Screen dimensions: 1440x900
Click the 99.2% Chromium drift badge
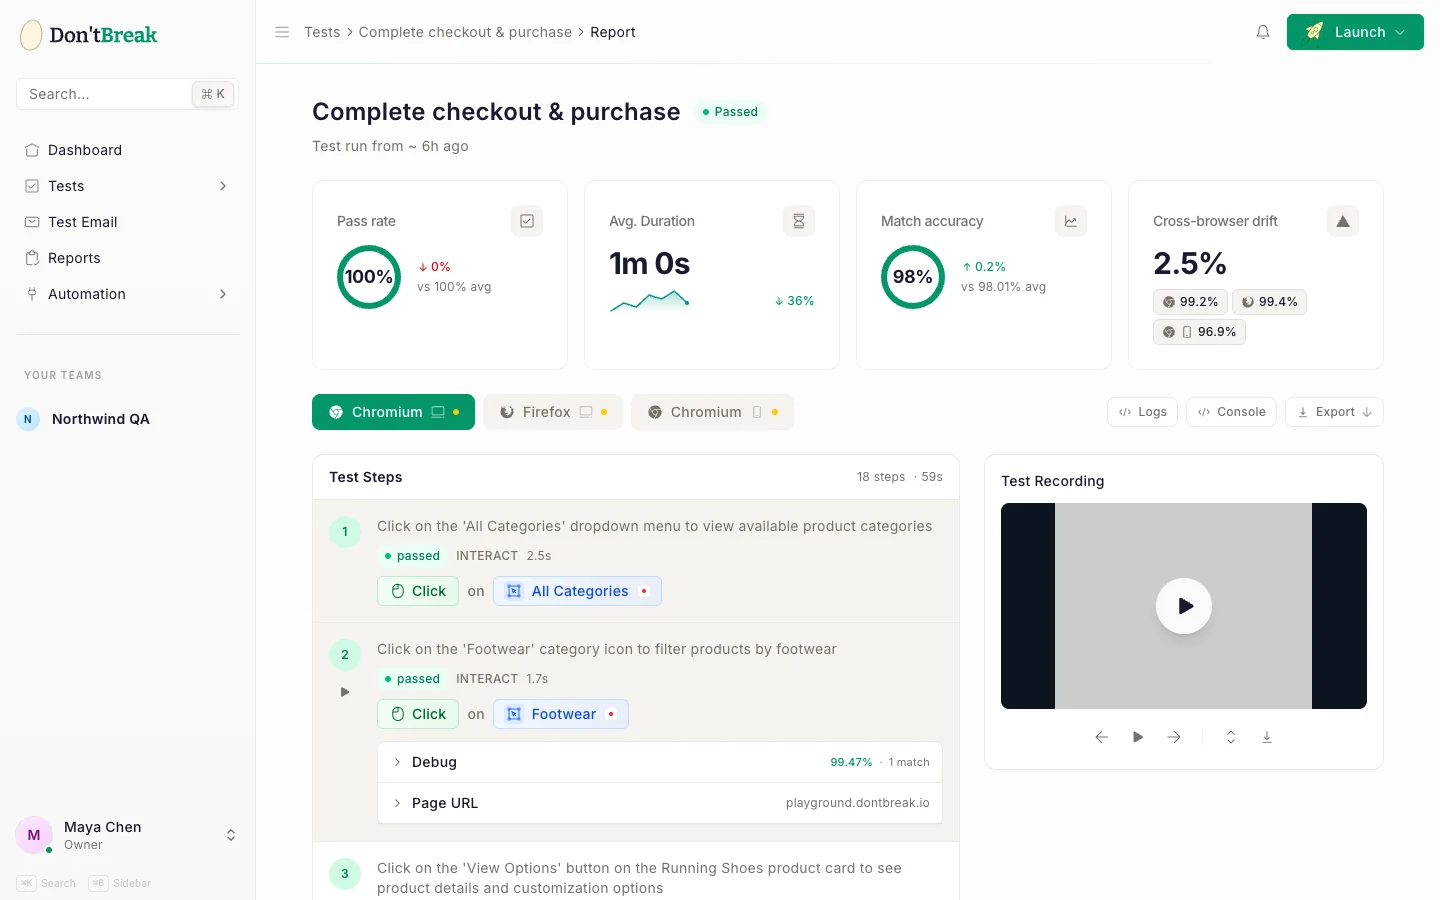click(x=1190, y=302)
